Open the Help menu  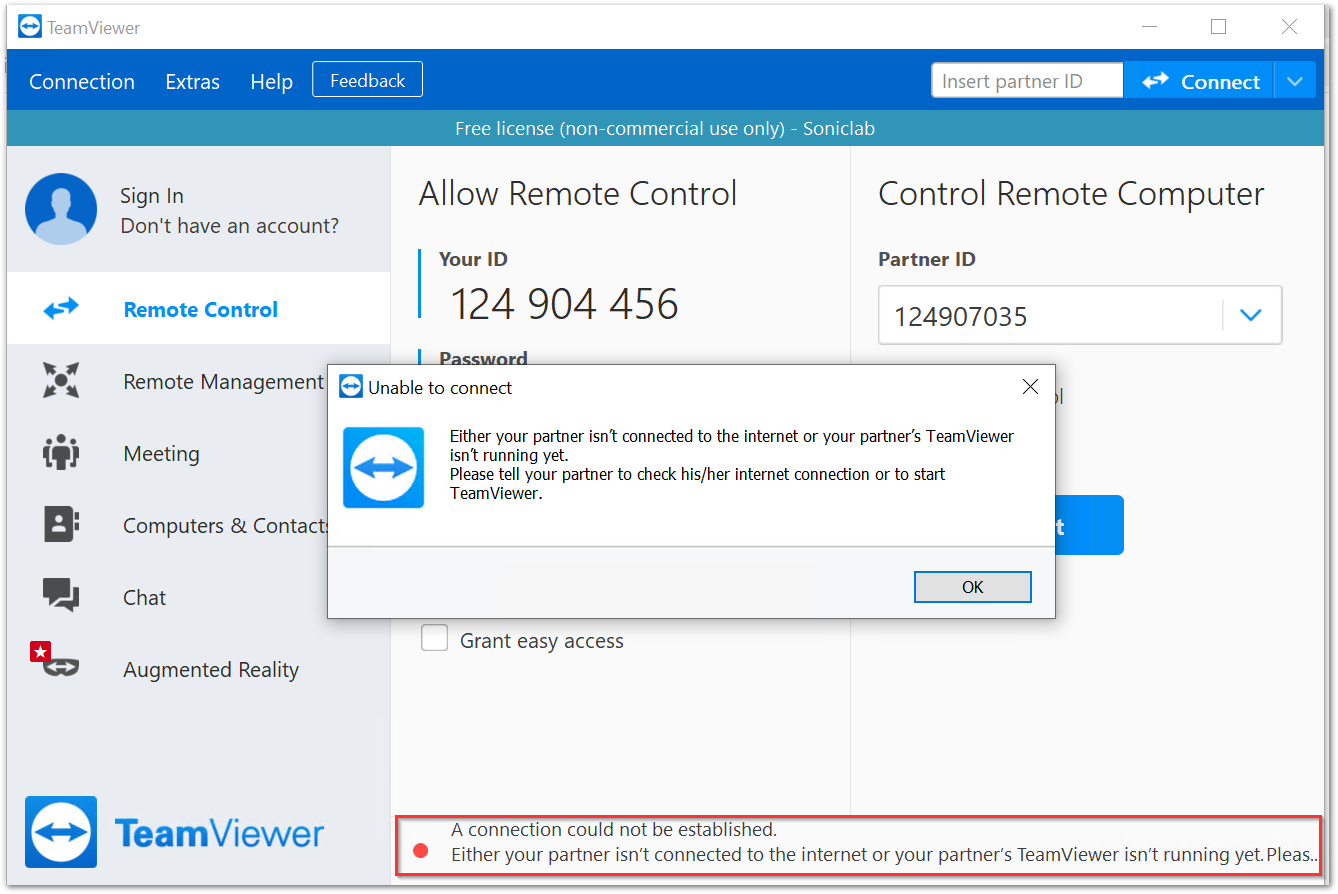click(x=271, y=82)
